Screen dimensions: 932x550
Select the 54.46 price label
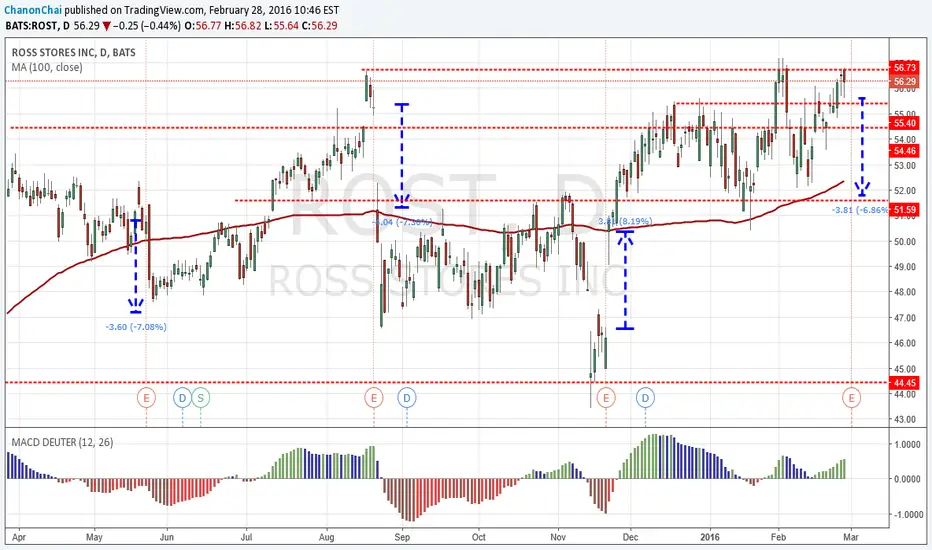pos(903,151)
